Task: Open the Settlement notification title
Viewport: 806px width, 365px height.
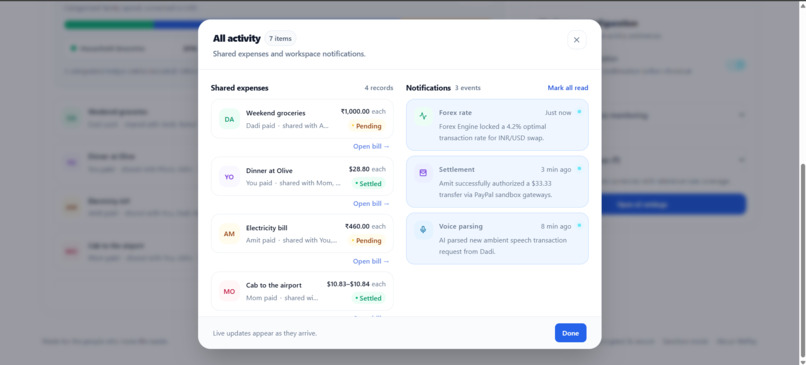Action: [456, 170]
